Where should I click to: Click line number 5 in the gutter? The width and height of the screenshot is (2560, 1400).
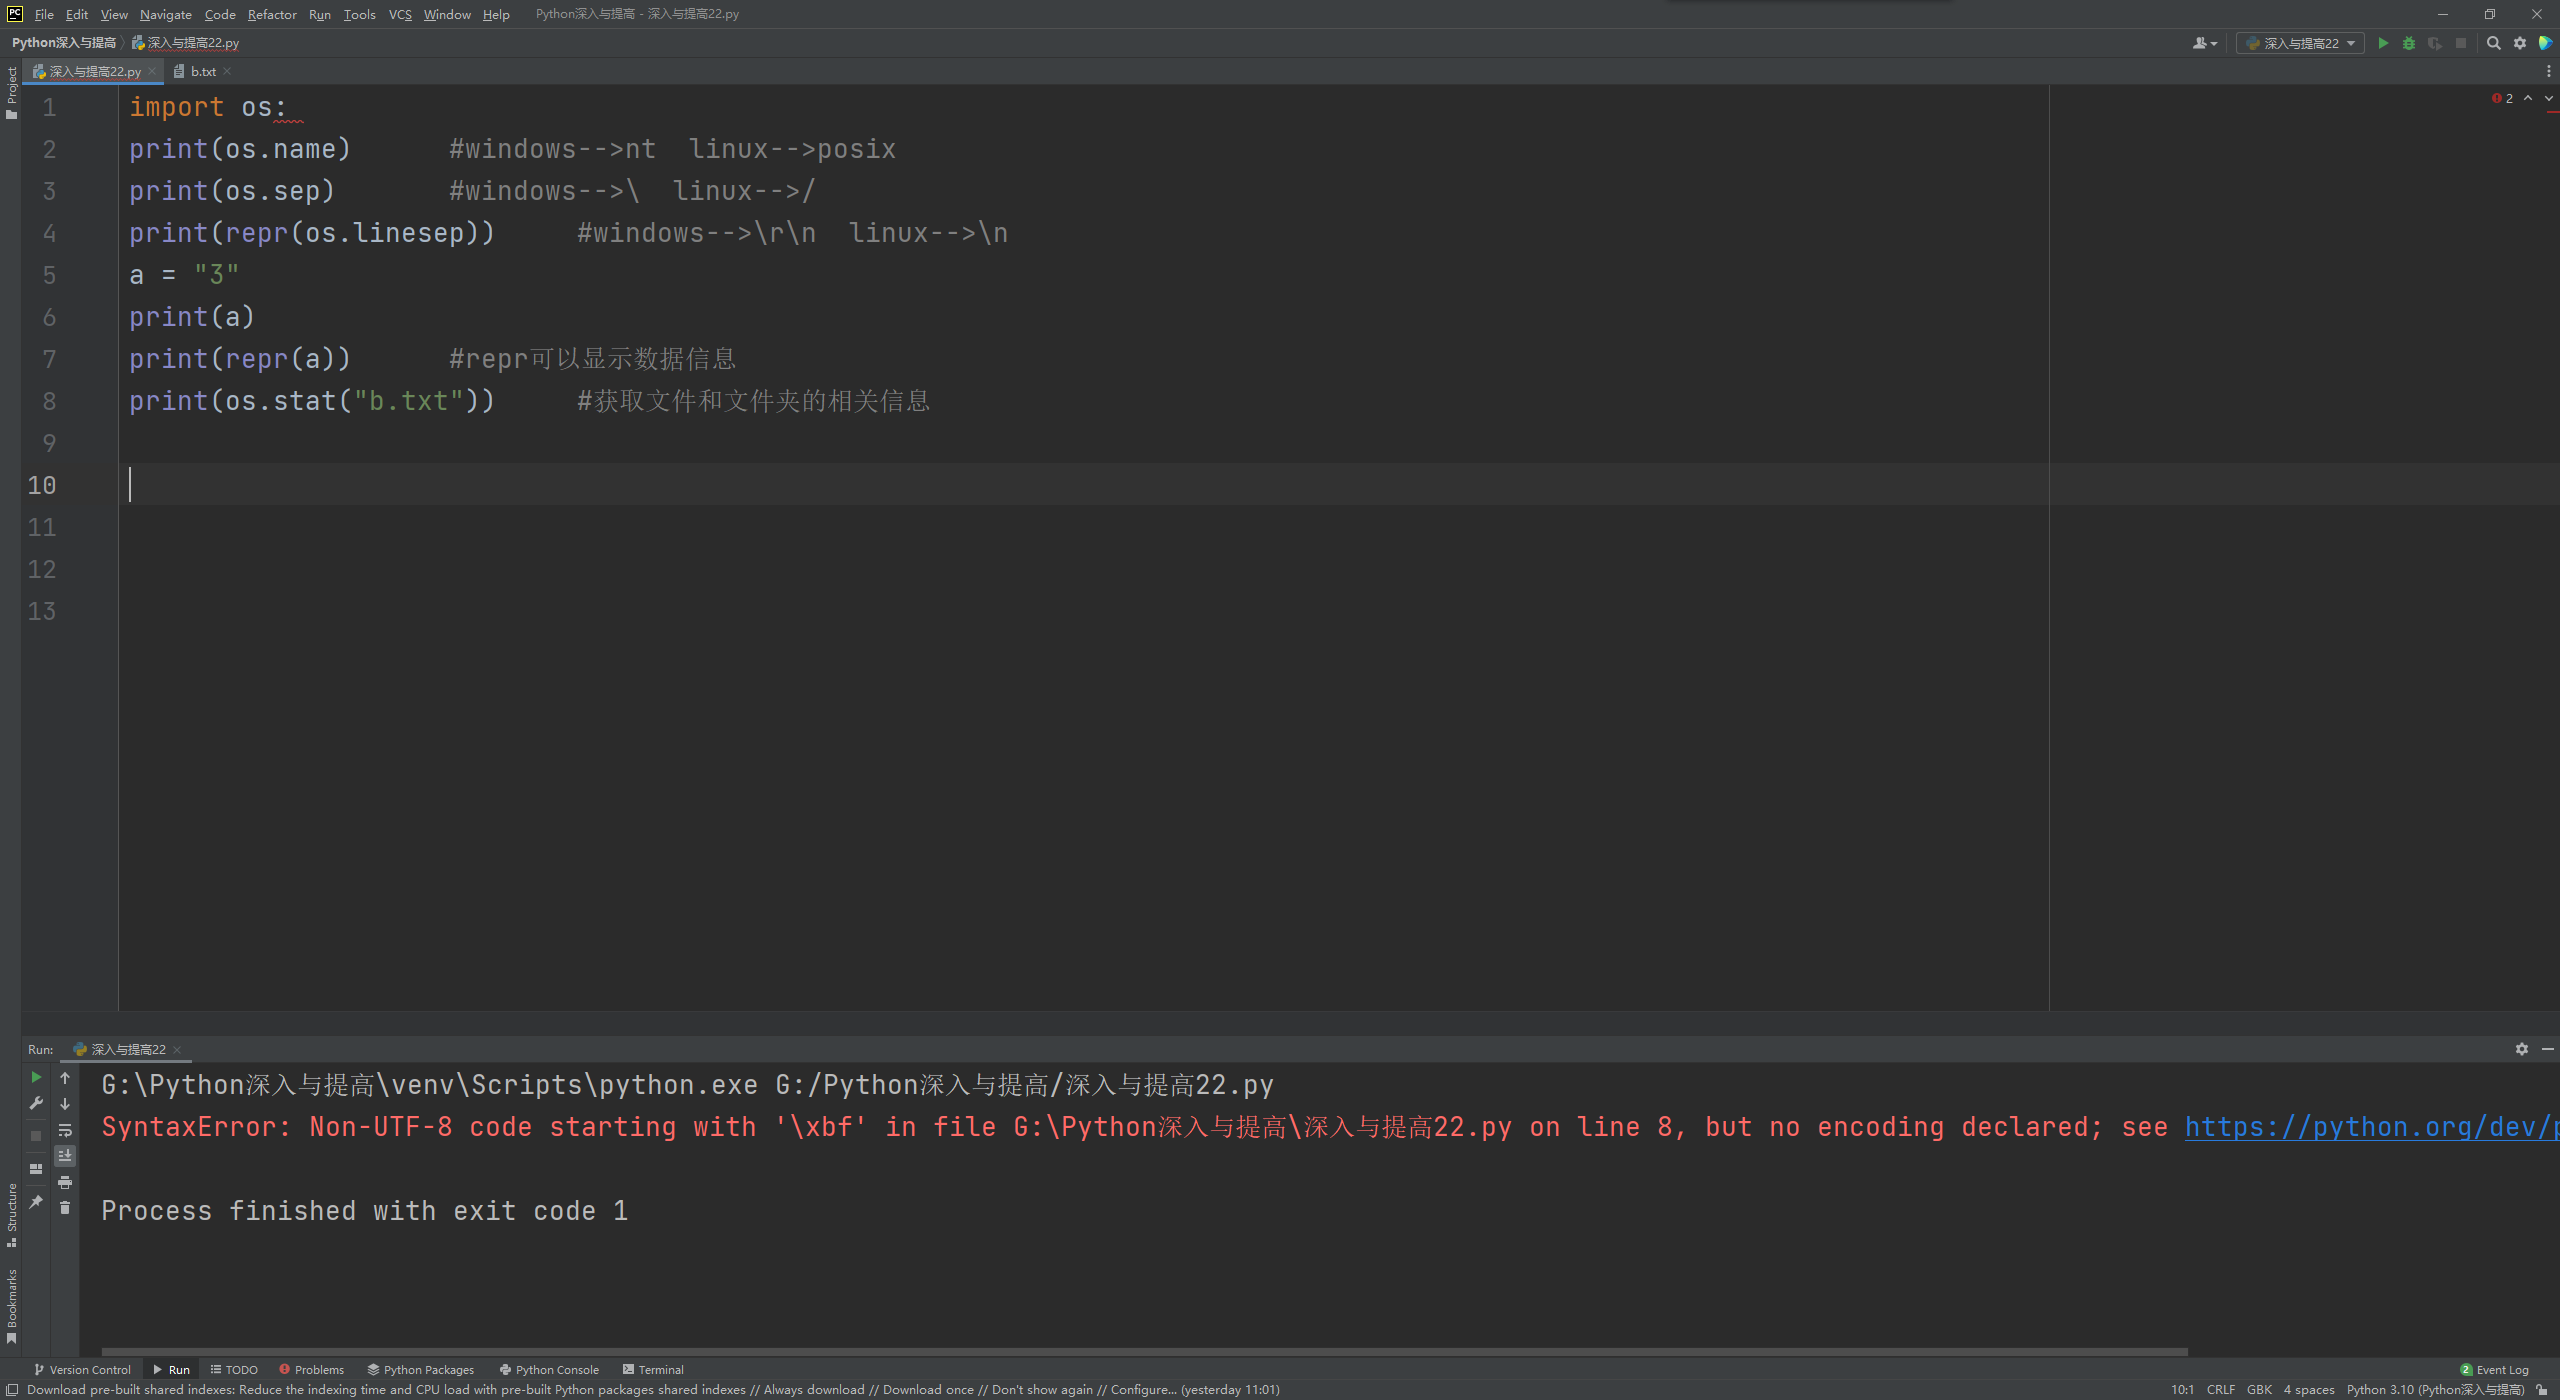[x=49, y=275]
